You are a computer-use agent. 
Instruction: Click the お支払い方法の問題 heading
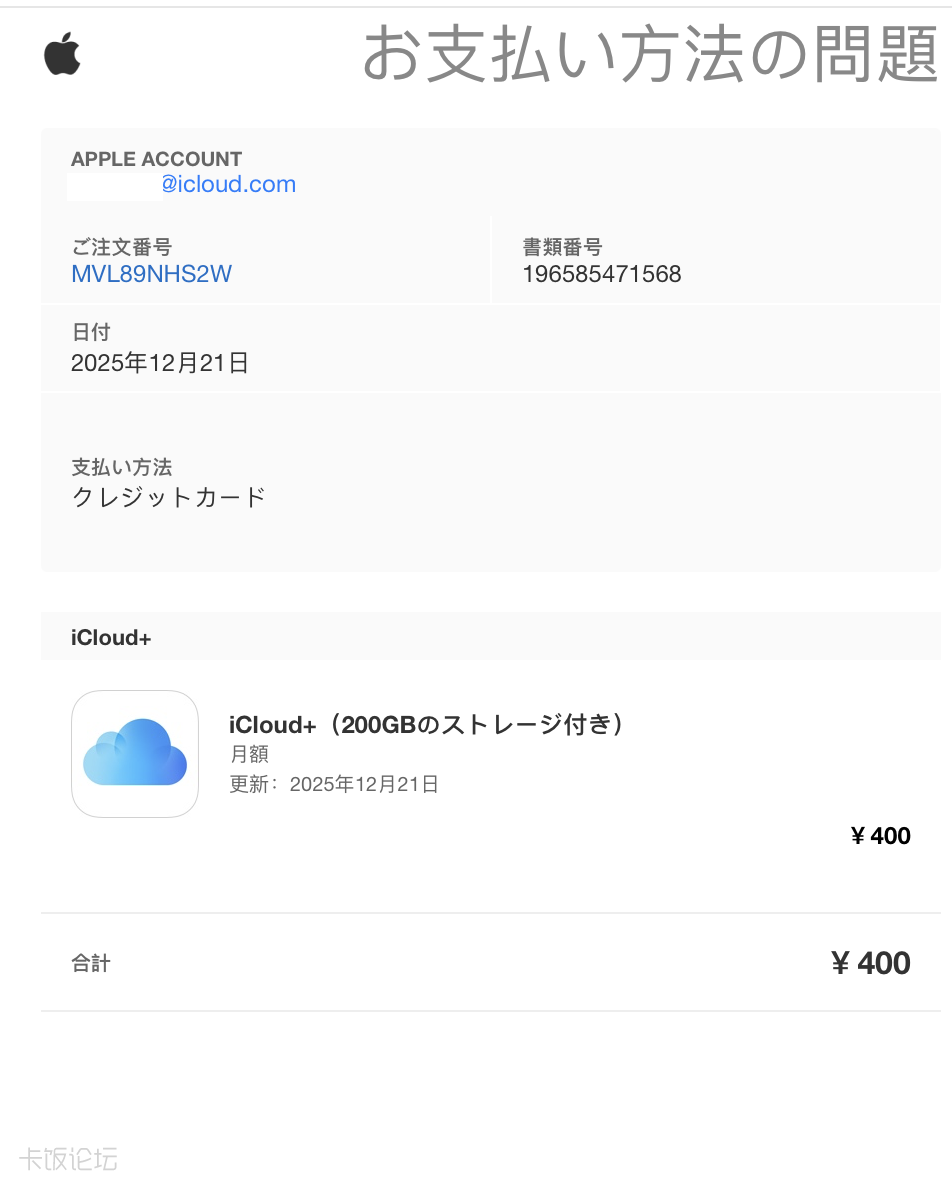pos(649,54)
